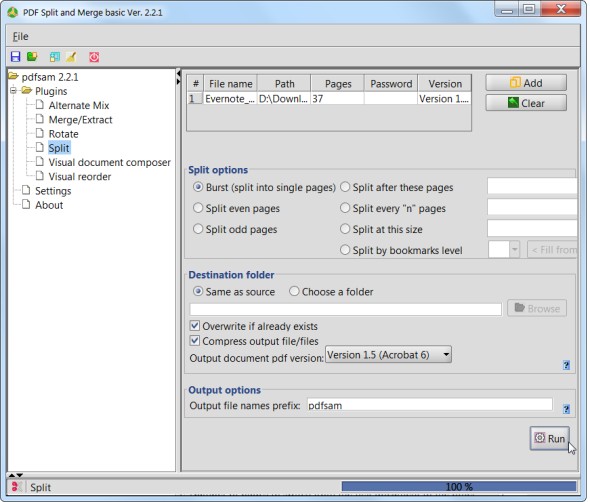Click the Clear button

pos(526,103)
